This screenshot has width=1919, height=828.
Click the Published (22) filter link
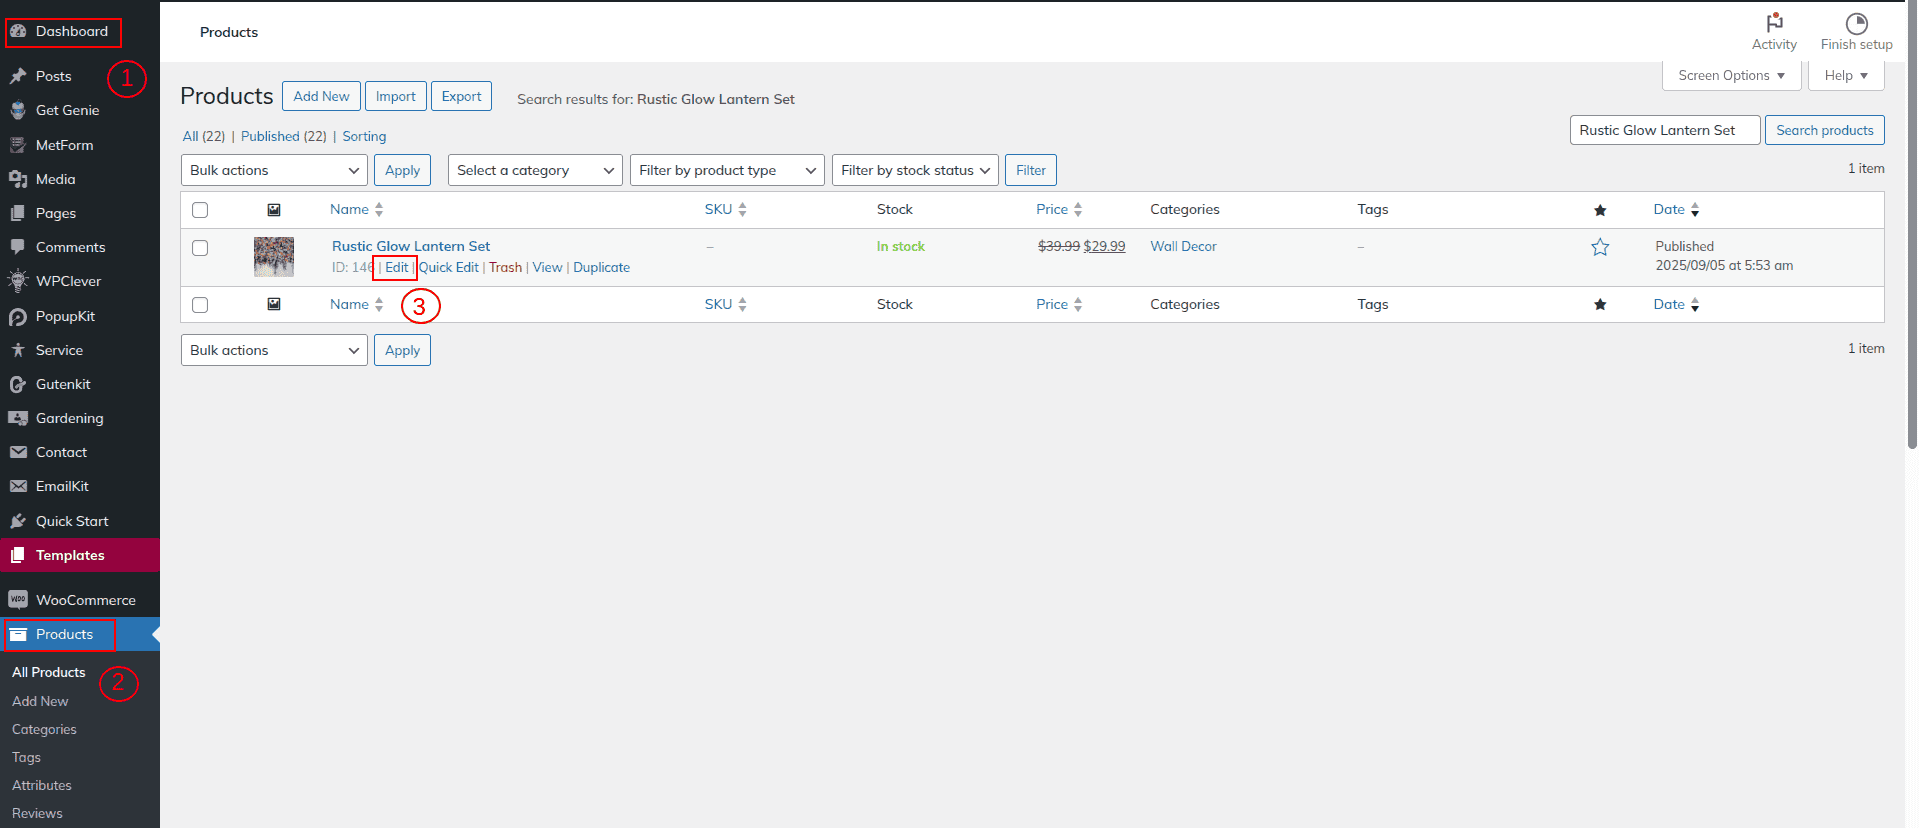[284, 136]
